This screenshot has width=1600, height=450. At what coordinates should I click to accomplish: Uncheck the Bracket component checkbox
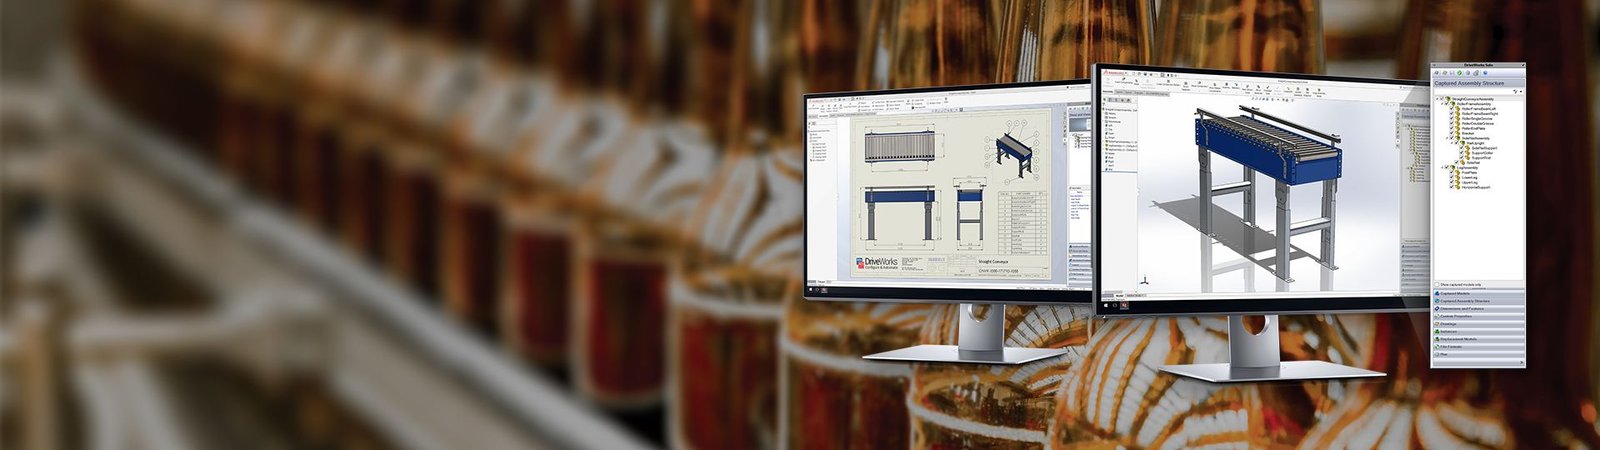coord(1452,133)
